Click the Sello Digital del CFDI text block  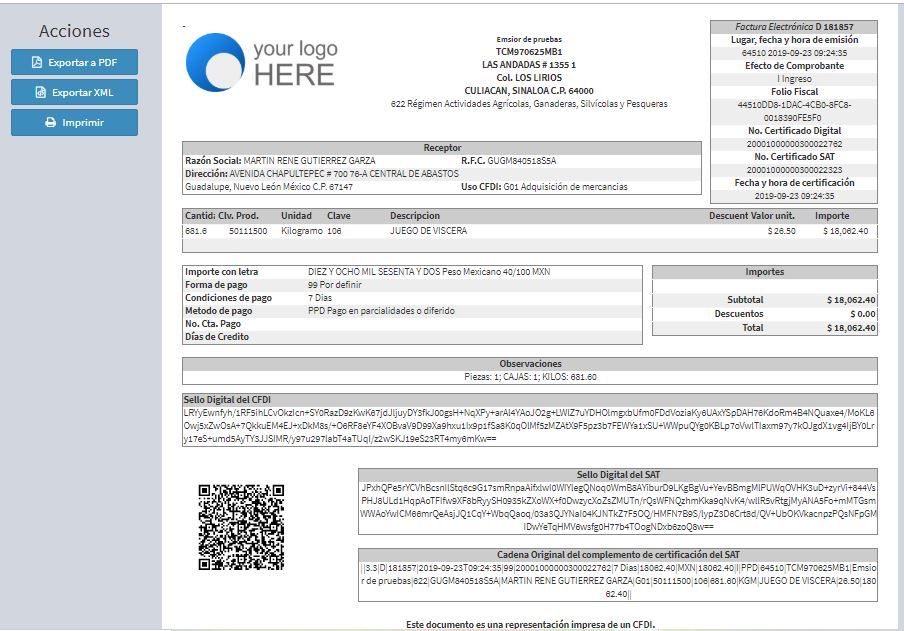[x=530, y=425]
